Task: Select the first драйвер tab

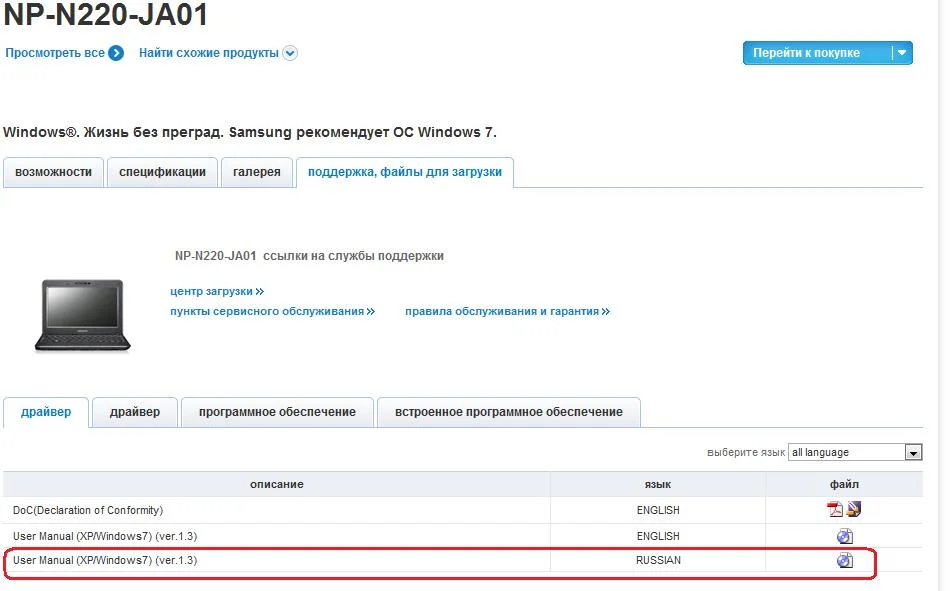Action: point(46,412)
